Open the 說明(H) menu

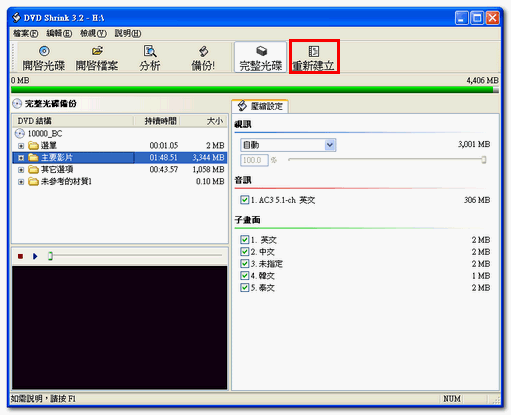tap(128, 33)
